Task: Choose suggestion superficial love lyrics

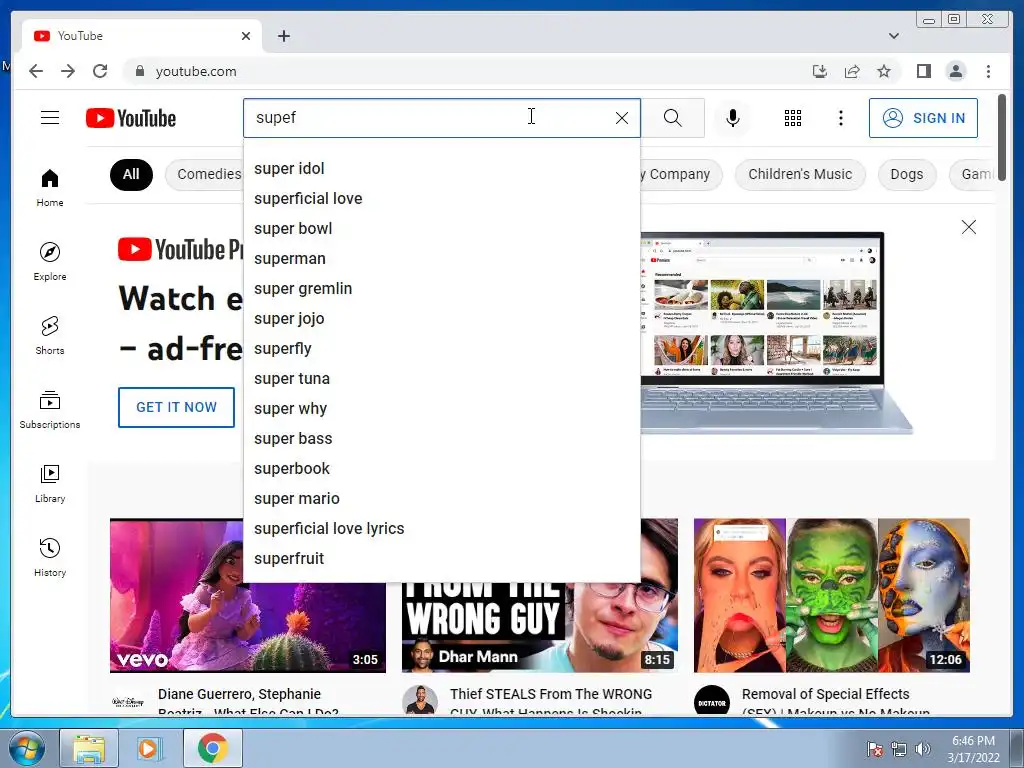Action: pos(441,529)
